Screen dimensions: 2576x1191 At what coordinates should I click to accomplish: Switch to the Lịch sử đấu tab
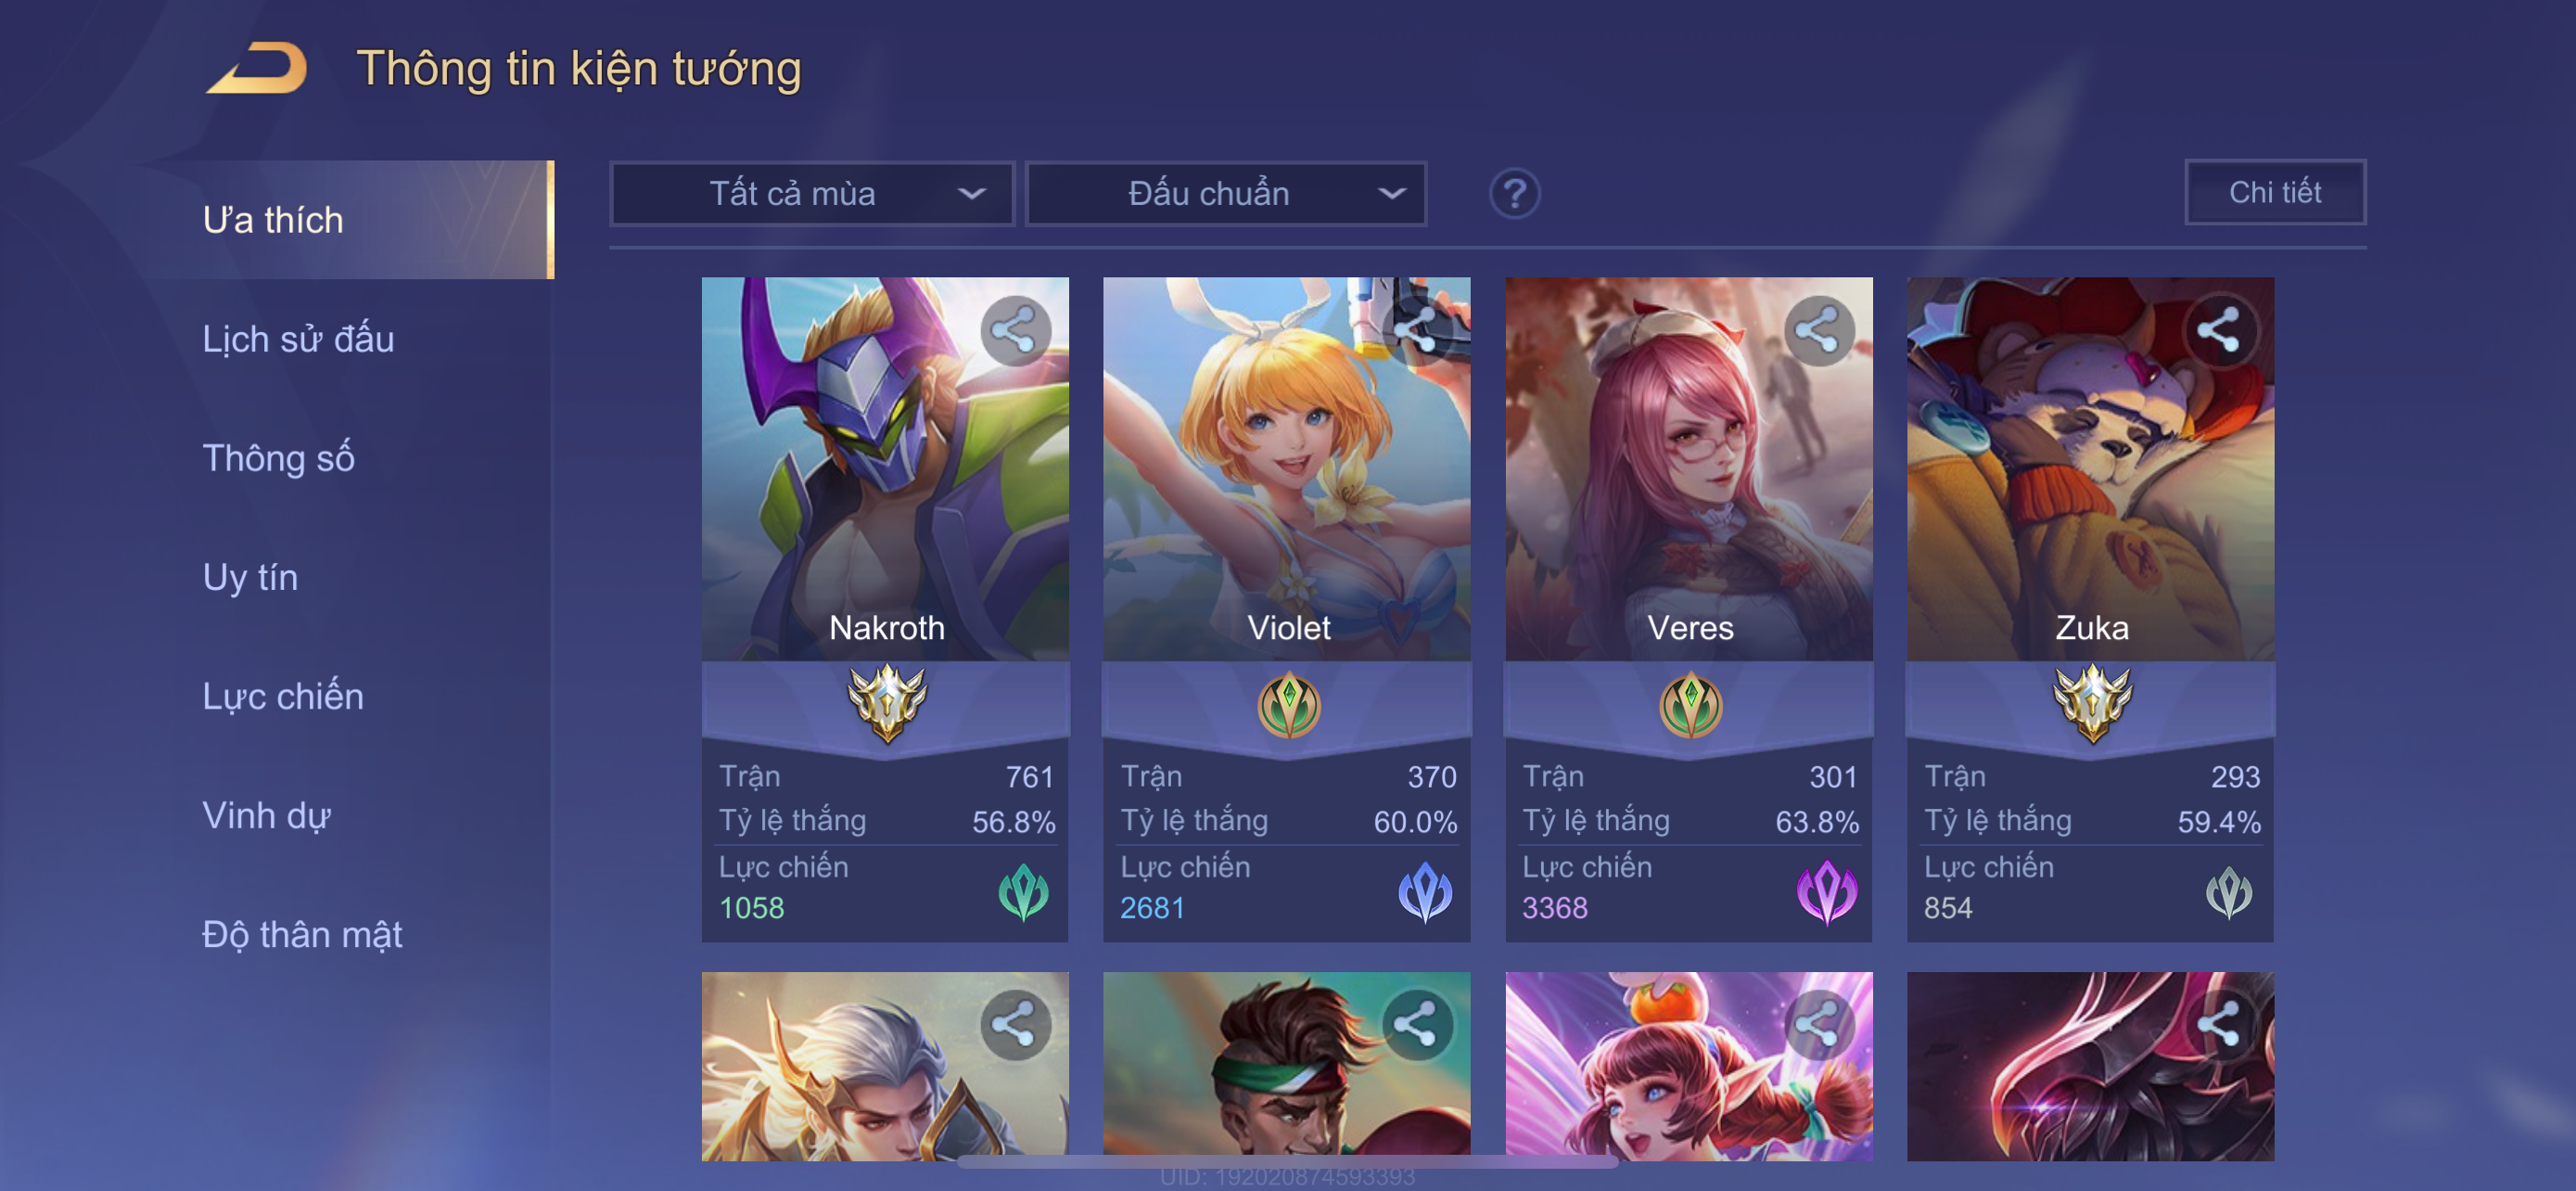(298, 339)
